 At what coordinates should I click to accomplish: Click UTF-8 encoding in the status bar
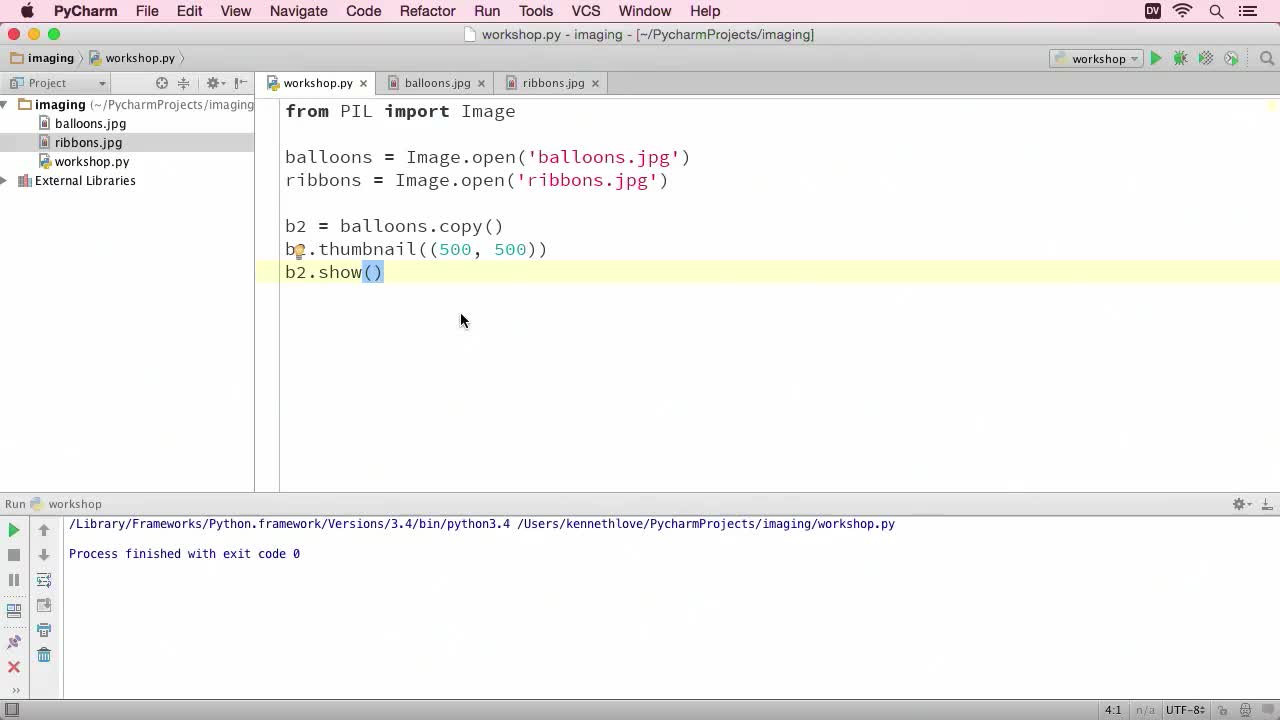pos(1186,710)
